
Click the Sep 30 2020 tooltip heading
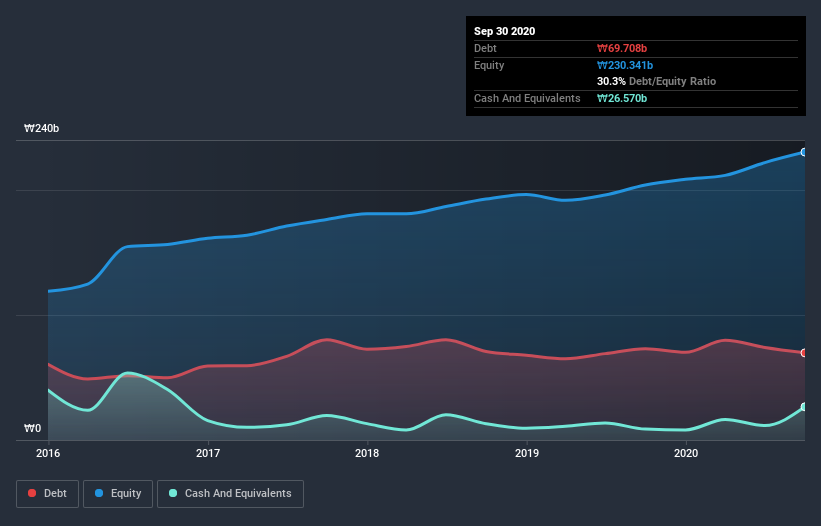point(504,31)
